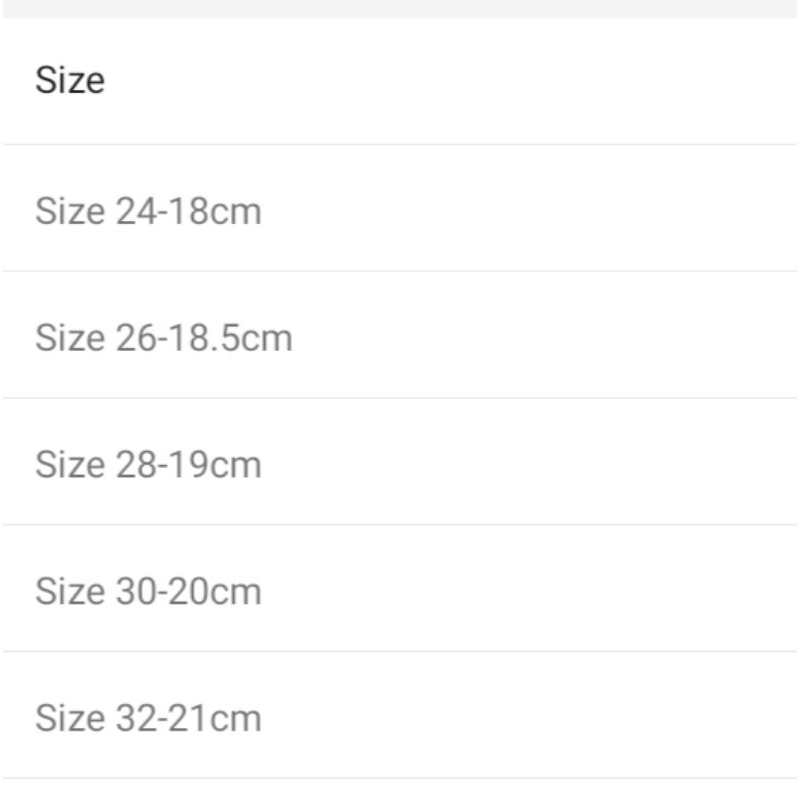Click the "Size 26-18.5cm" text
800x800 pixels.
click(164, 338)
